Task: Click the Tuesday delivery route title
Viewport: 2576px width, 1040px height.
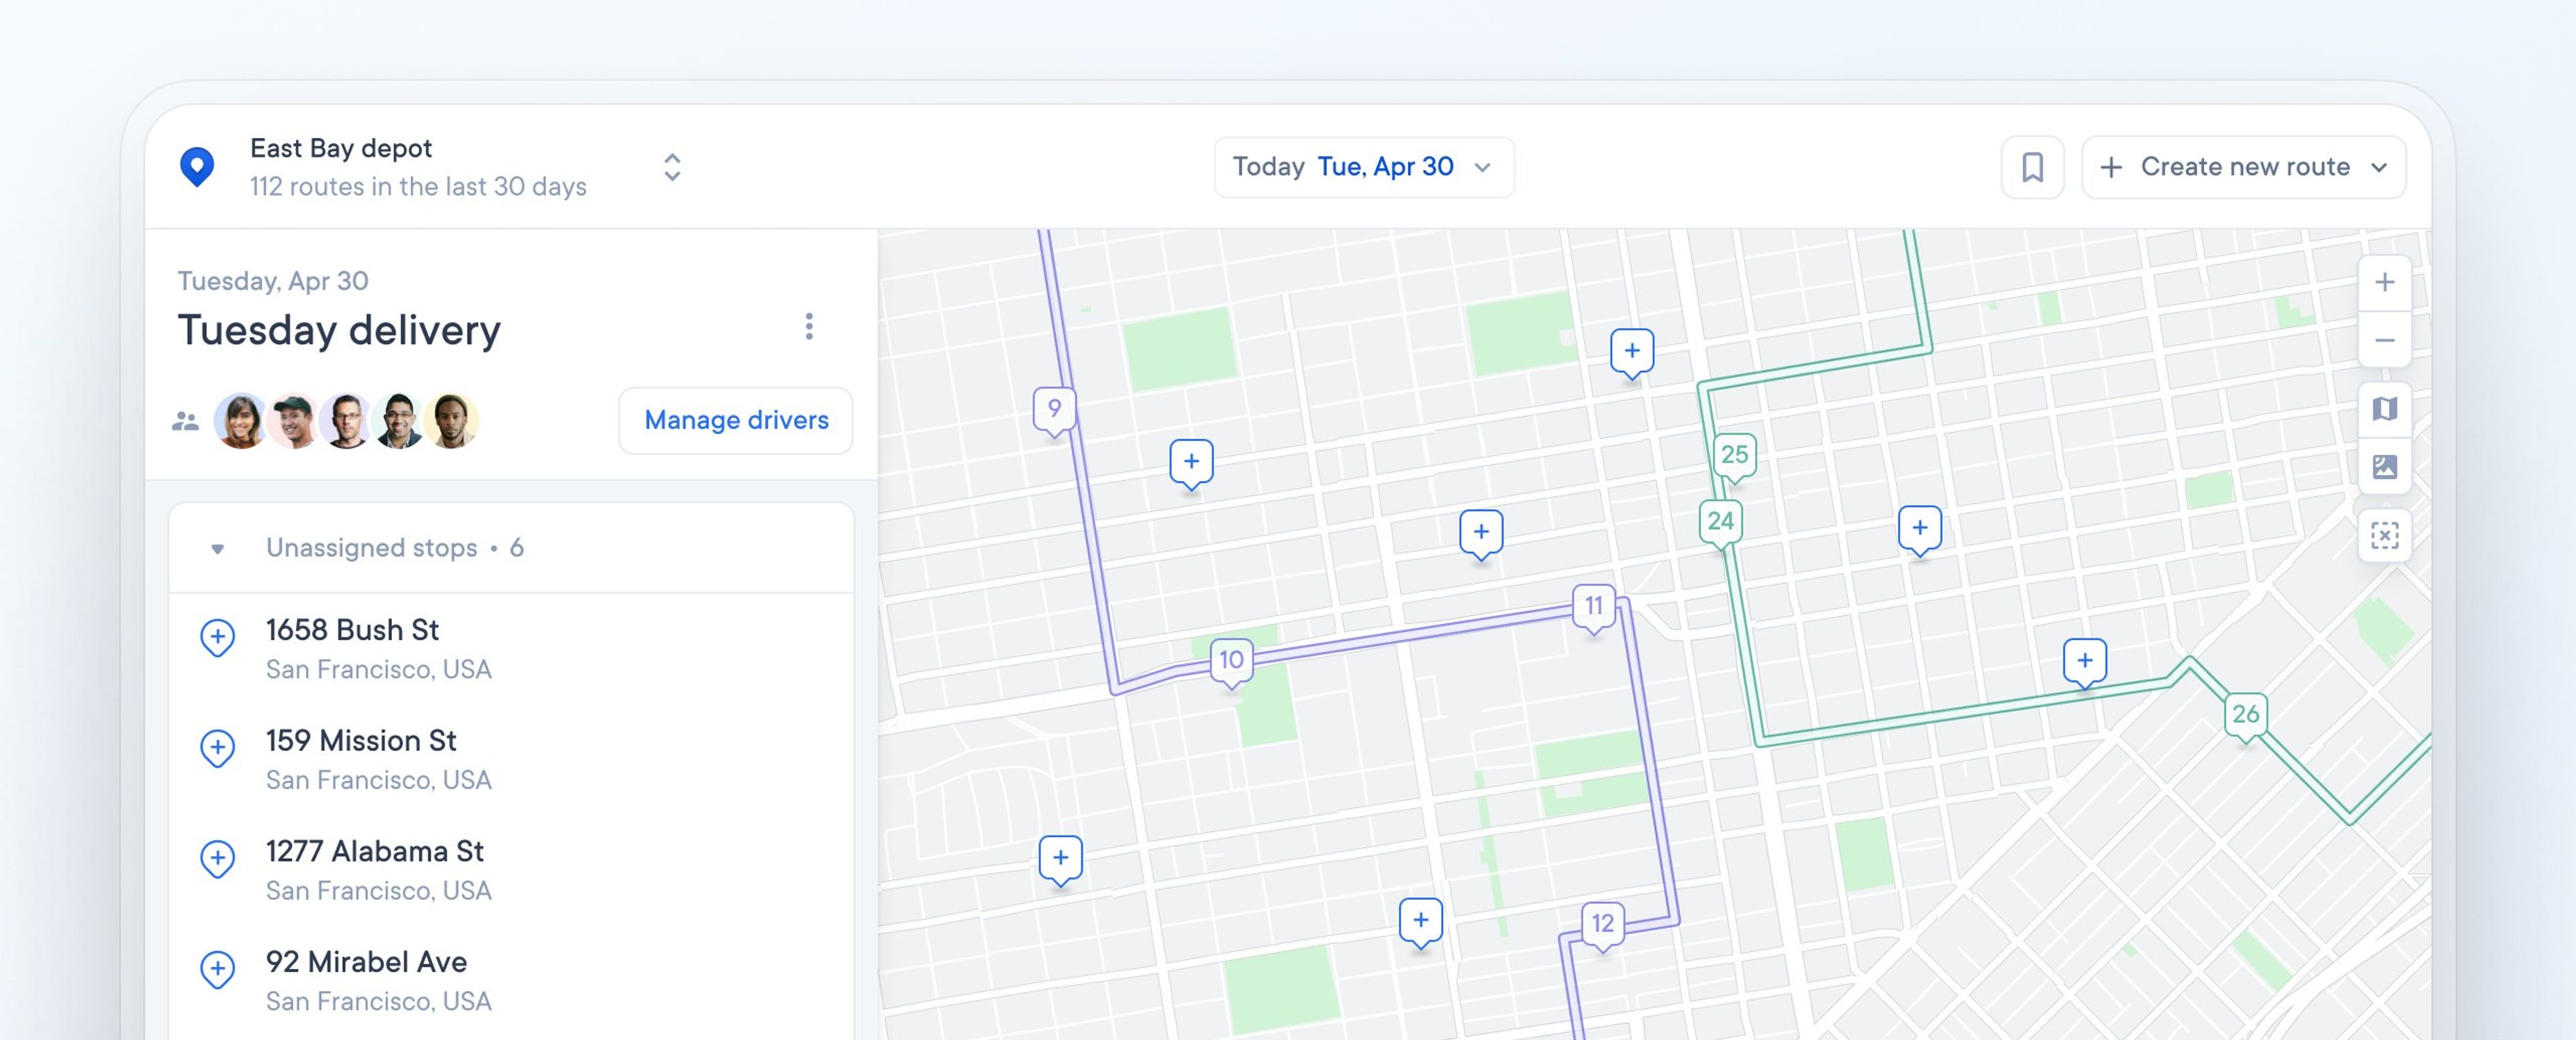Action: (x=339, y=330)
